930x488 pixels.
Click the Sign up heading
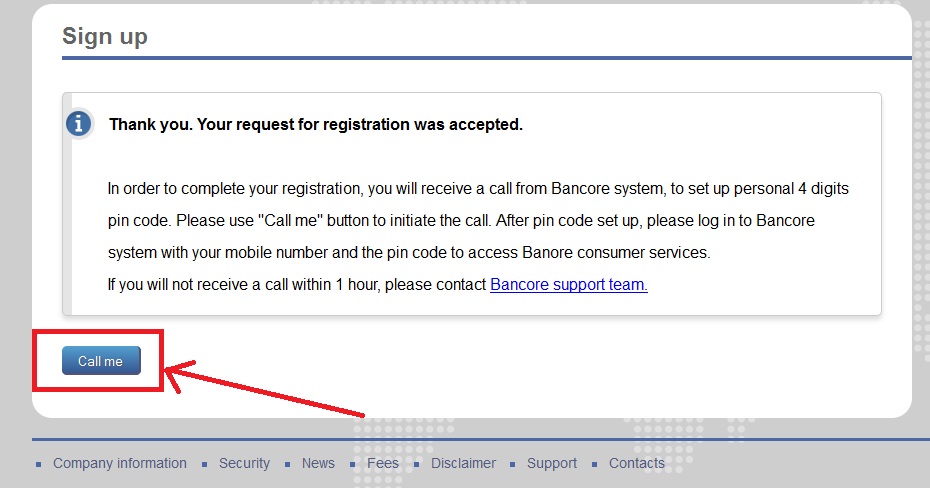coord(105,37)
